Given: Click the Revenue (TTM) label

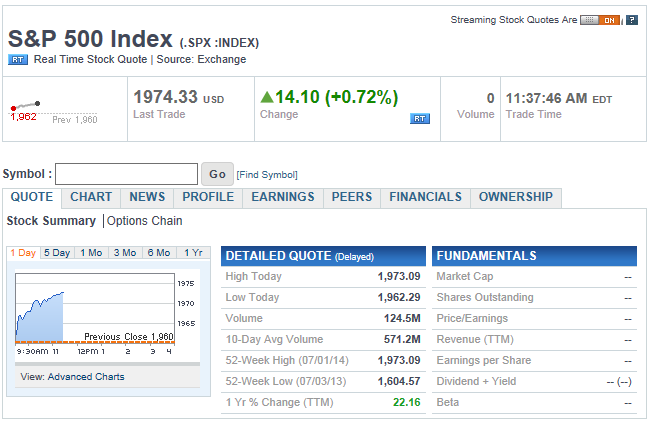Looking at the screenshot, I should click(x=475, y=339).
